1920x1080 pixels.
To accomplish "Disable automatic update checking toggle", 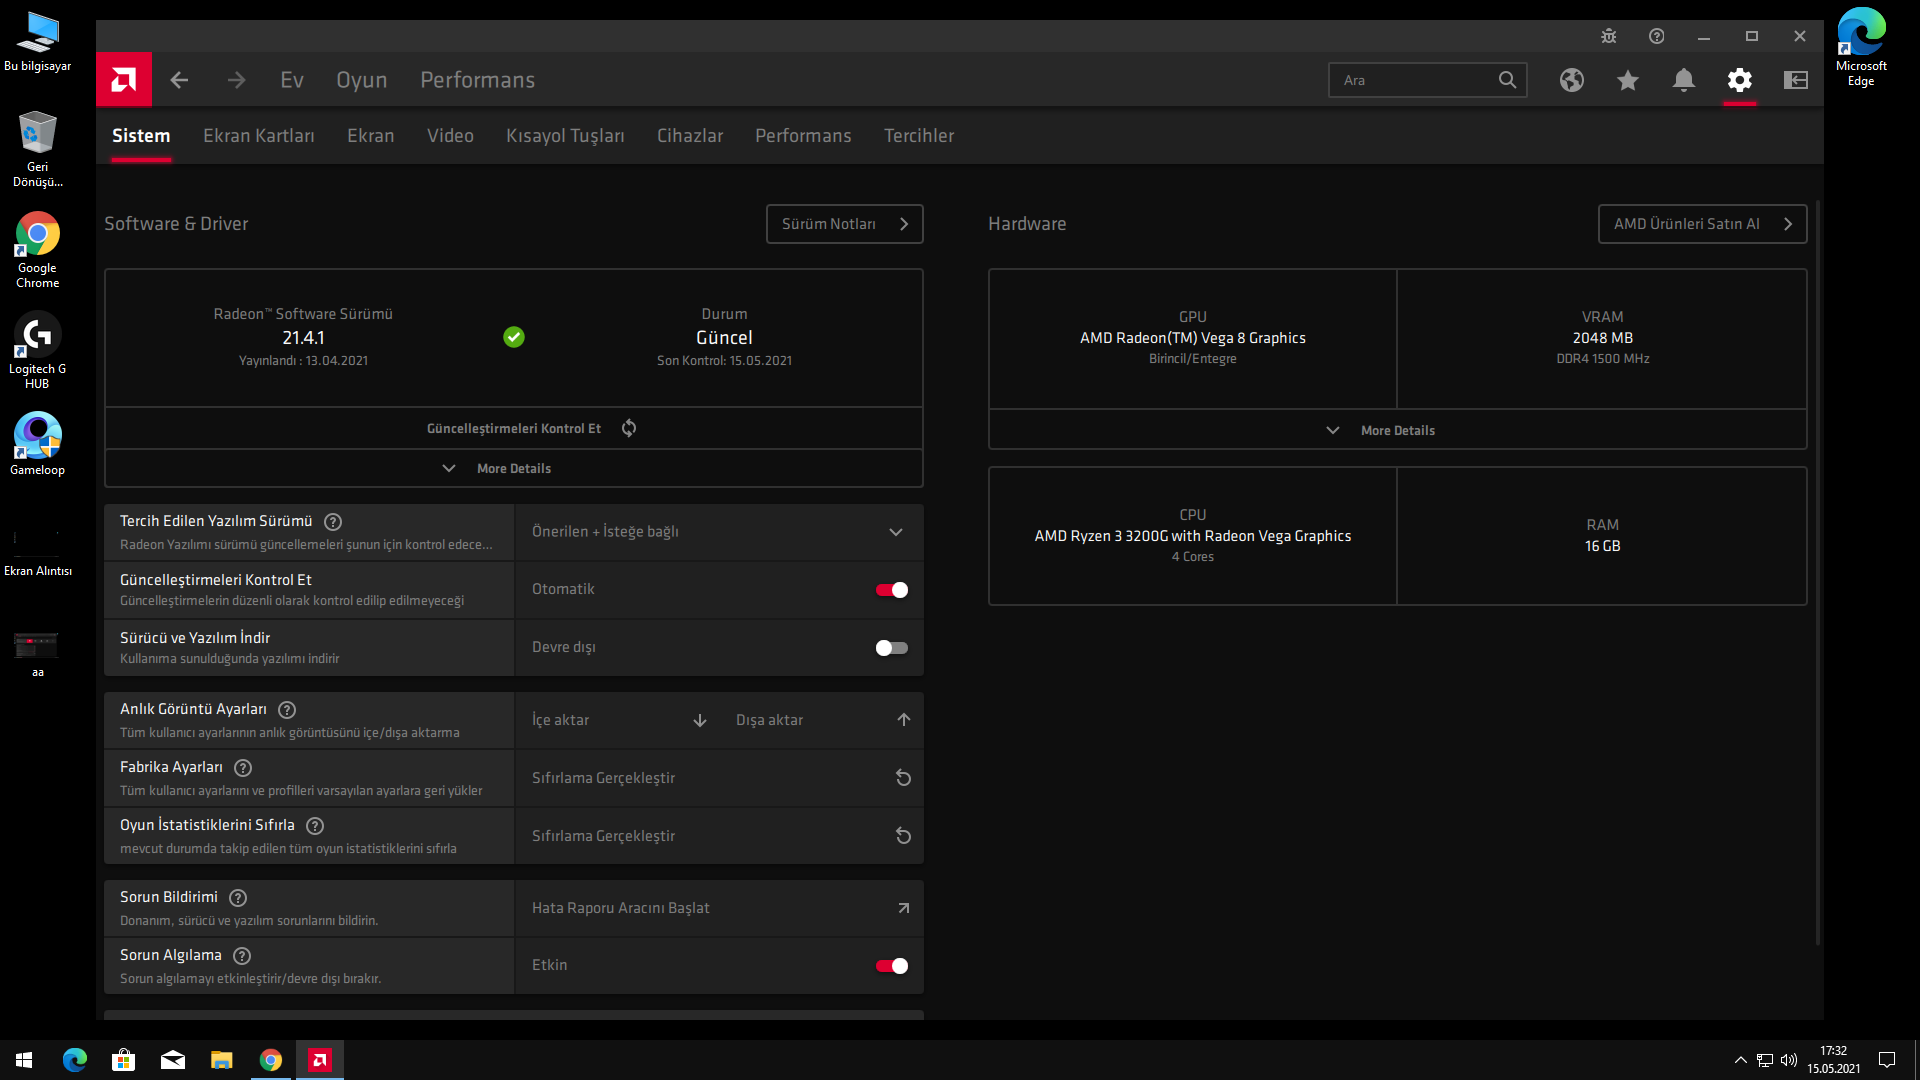I will pyautogui.click(x=891, y=590).
